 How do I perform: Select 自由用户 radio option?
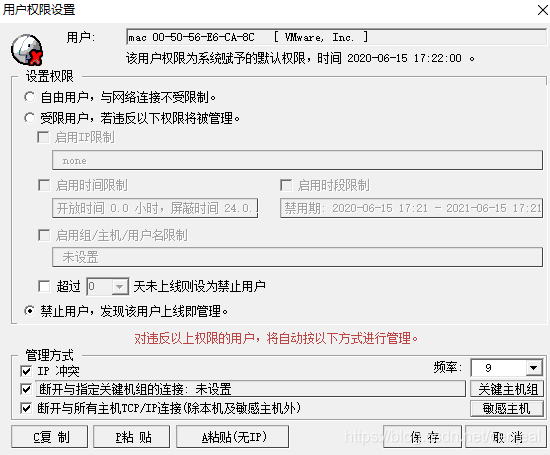(x=29, y=97)
